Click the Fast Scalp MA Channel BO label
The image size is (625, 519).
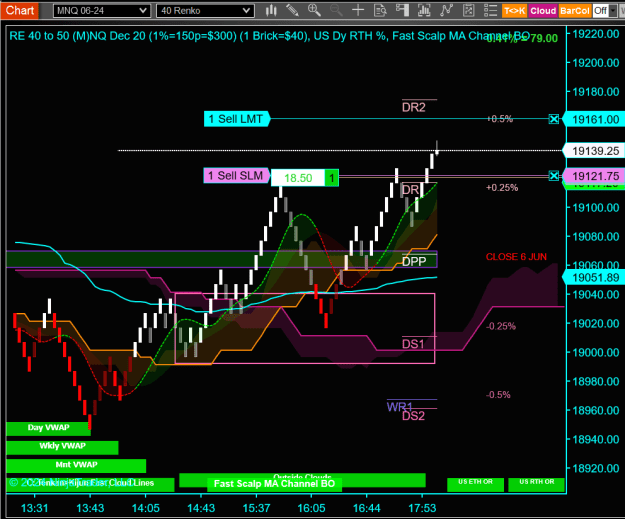point(274,484)
